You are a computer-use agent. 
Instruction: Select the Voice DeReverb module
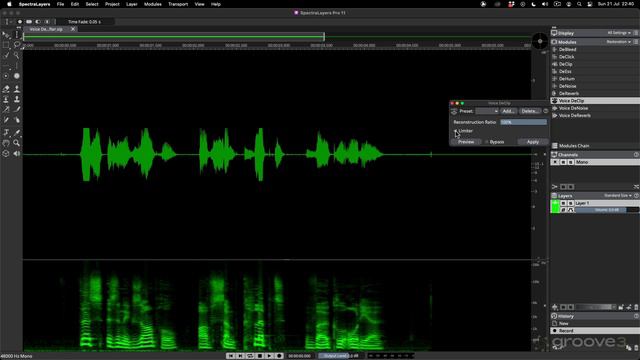575,116
